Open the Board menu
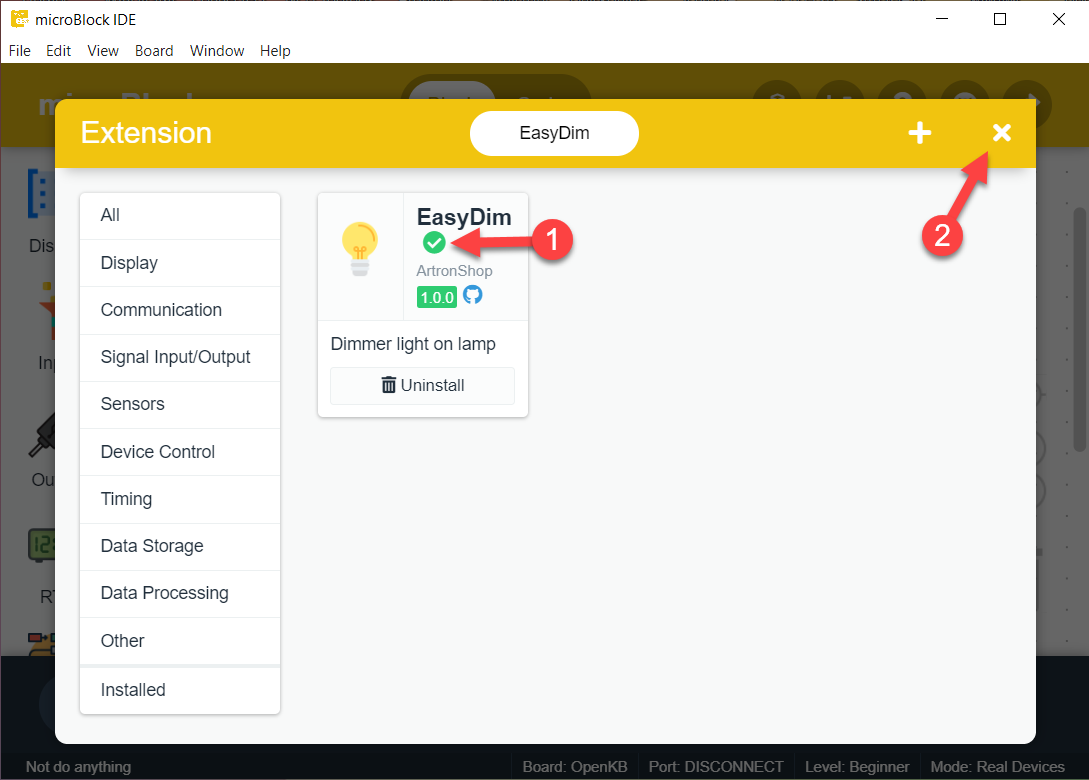The height and width of the screenshot is (780, 1089). click(x=154, y=51)
